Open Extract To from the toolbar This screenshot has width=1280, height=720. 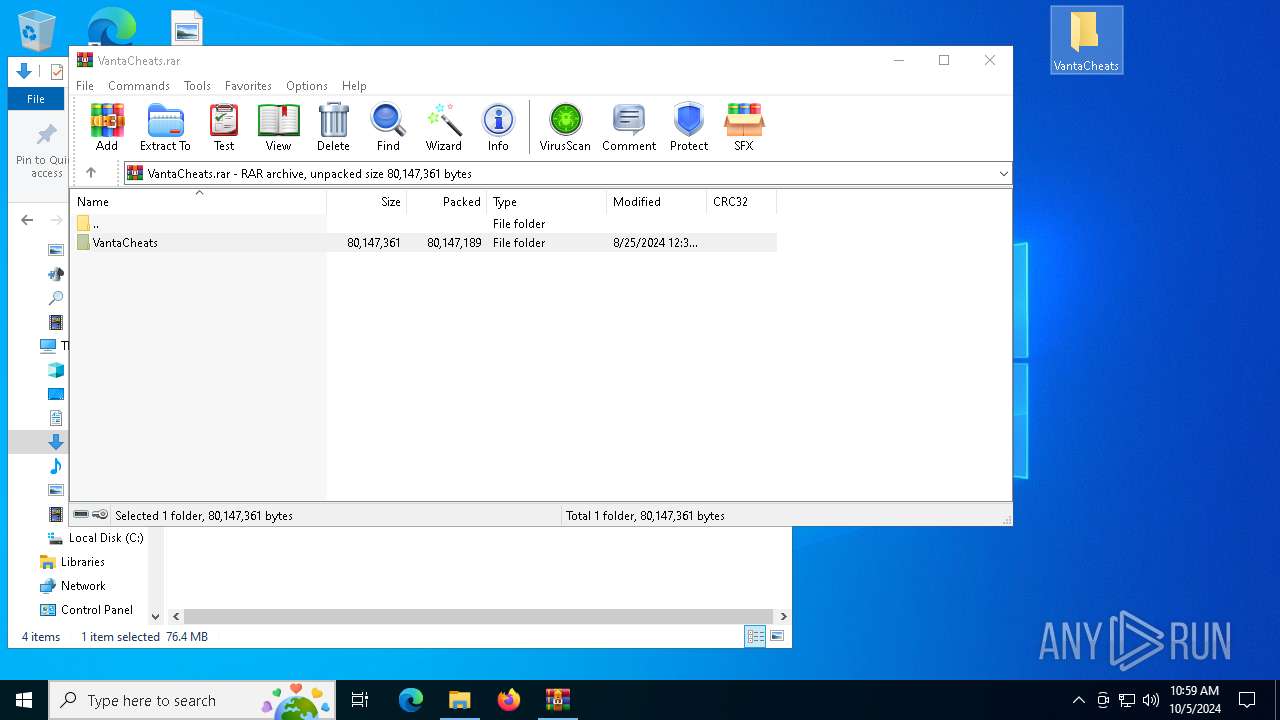click(x=165, y=127)
